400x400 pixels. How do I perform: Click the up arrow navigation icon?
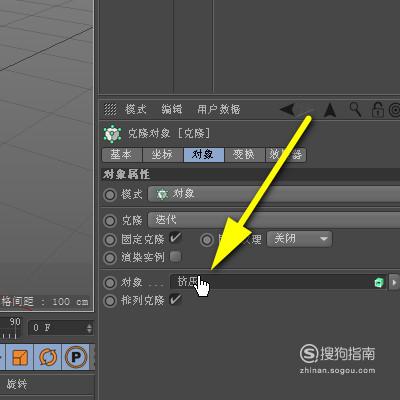pyautogui.click(x=330, y=110)
